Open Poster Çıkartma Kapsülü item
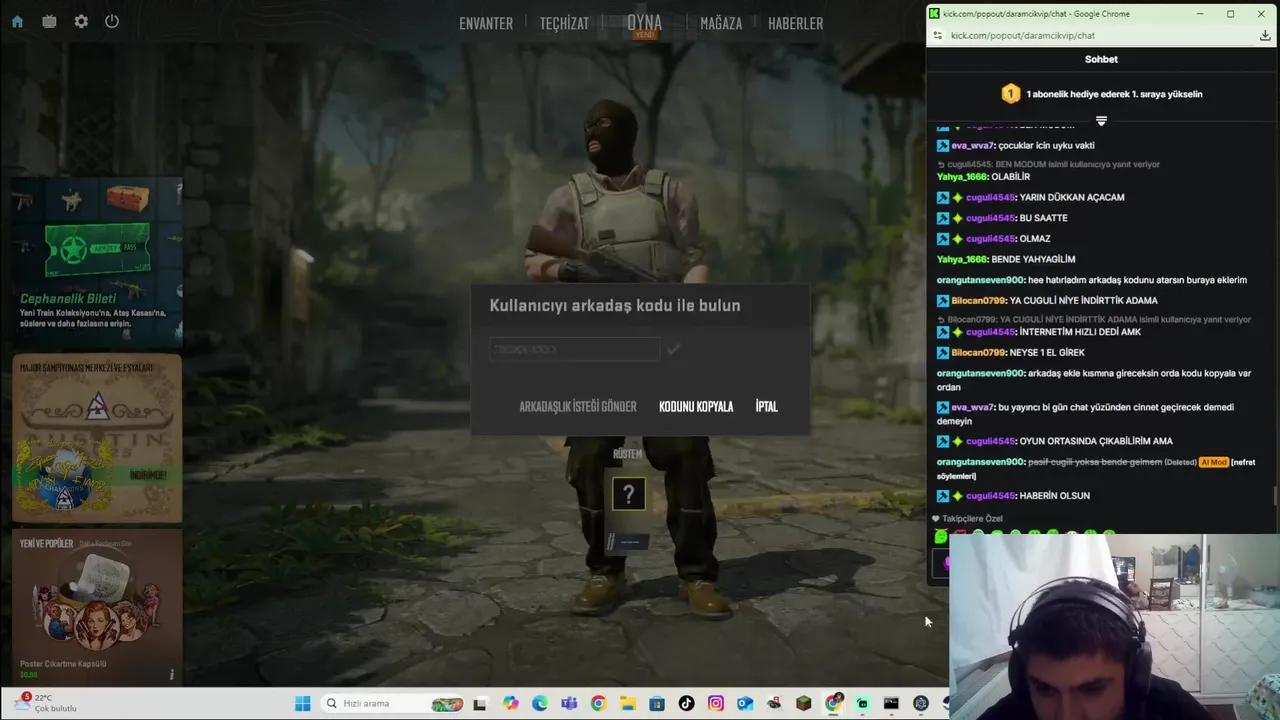Viewport: 1280px width, 720px height. (97, 608)
